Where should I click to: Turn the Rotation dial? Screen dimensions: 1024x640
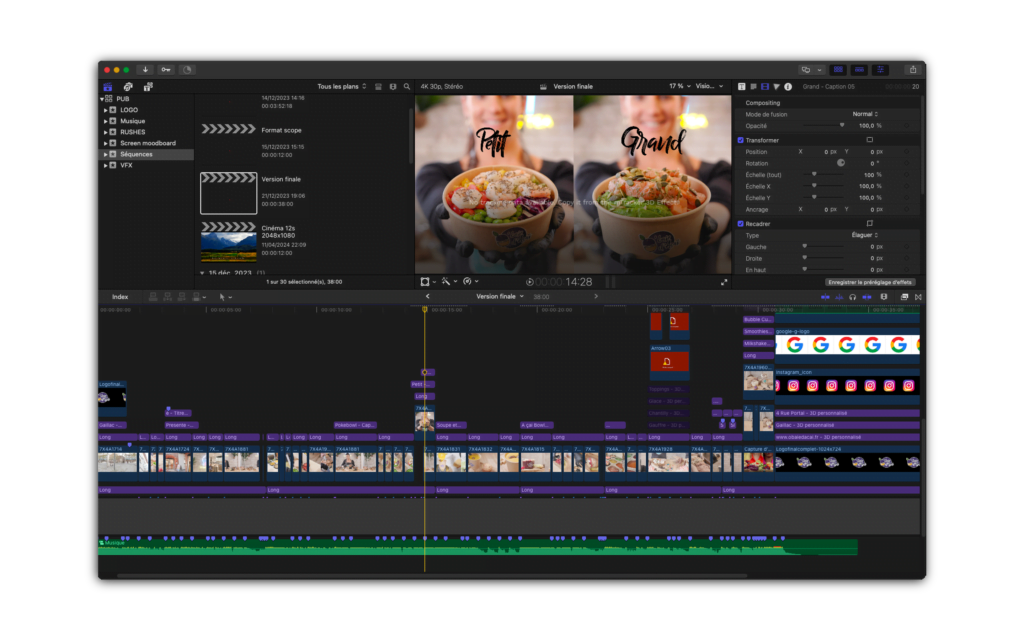841,163
